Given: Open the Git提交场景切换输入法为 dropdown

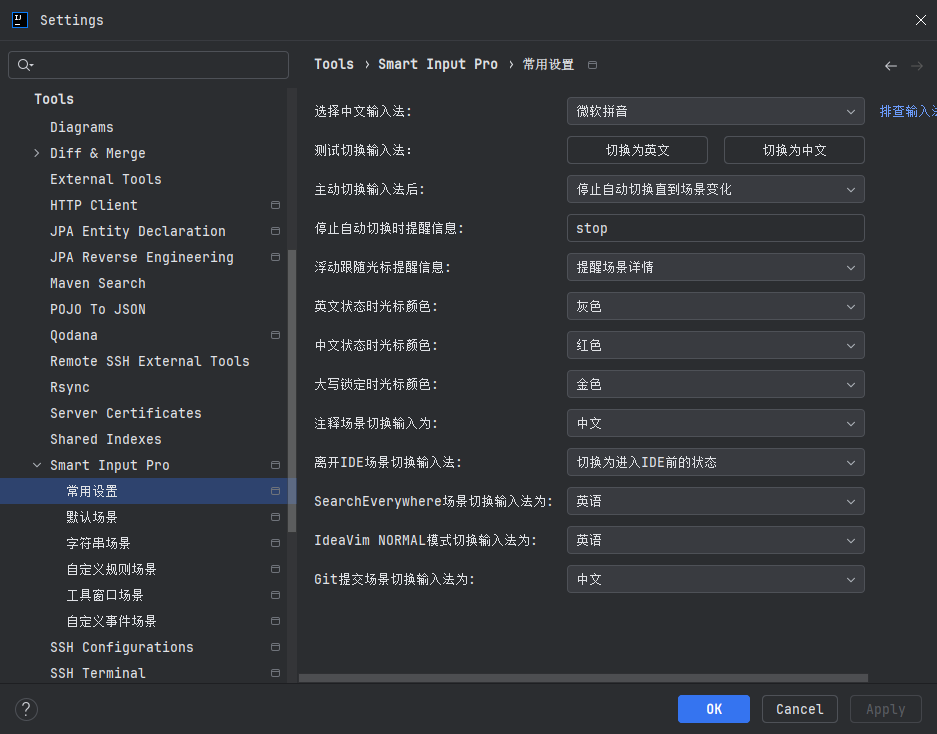Looking at the screenshot, I should coord(715,579).
